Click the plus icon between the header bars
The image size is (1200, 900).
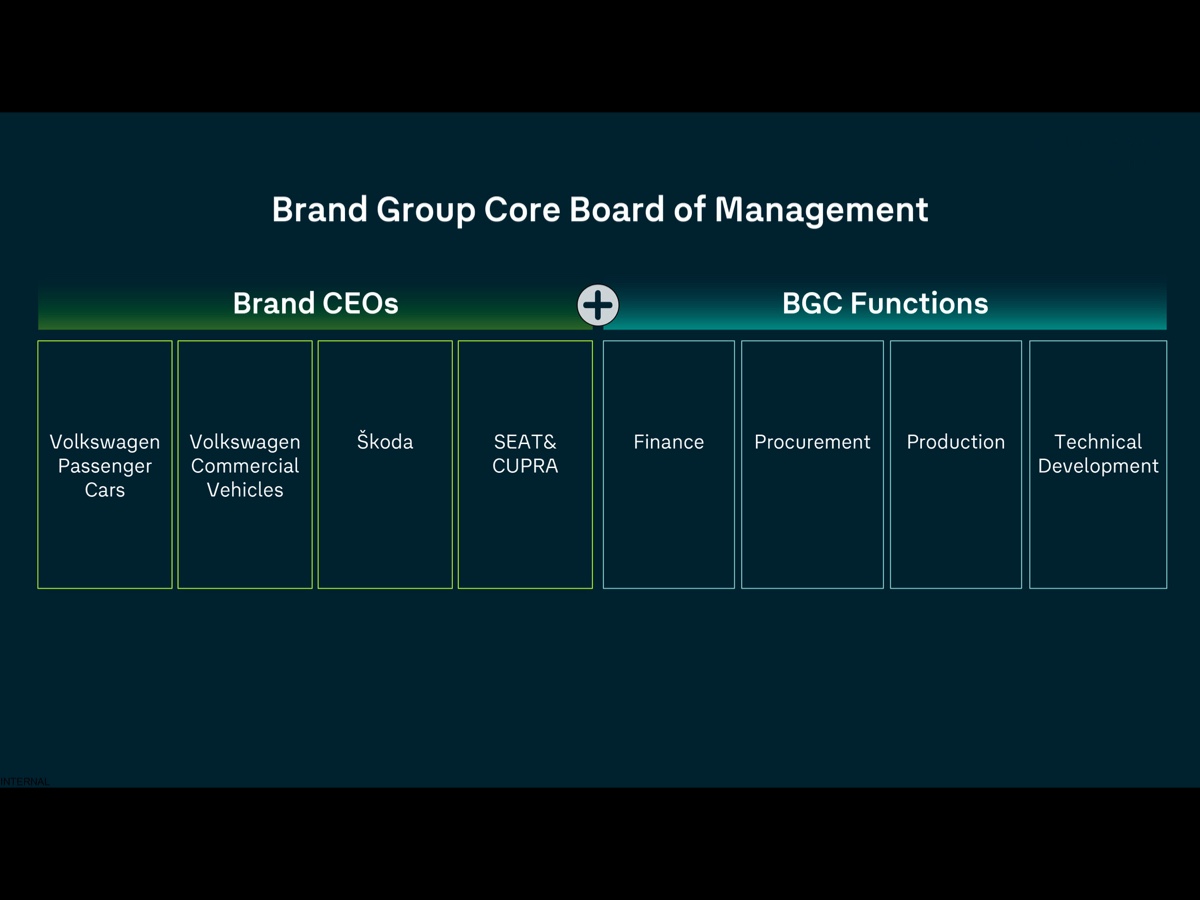coord(597,305)
